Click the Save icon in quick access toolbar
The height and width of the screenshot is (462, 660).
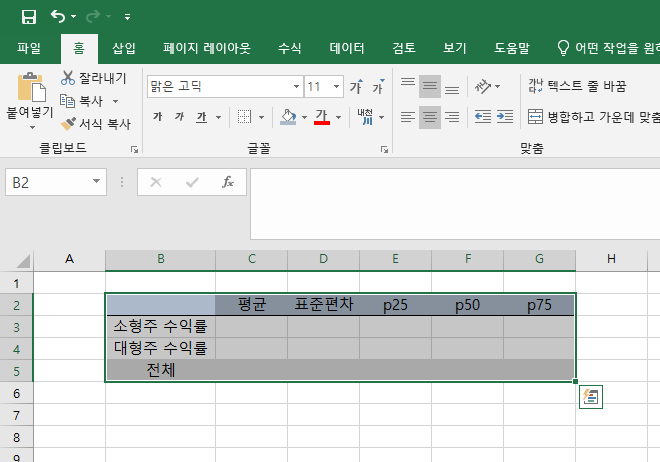pos(29,17)
